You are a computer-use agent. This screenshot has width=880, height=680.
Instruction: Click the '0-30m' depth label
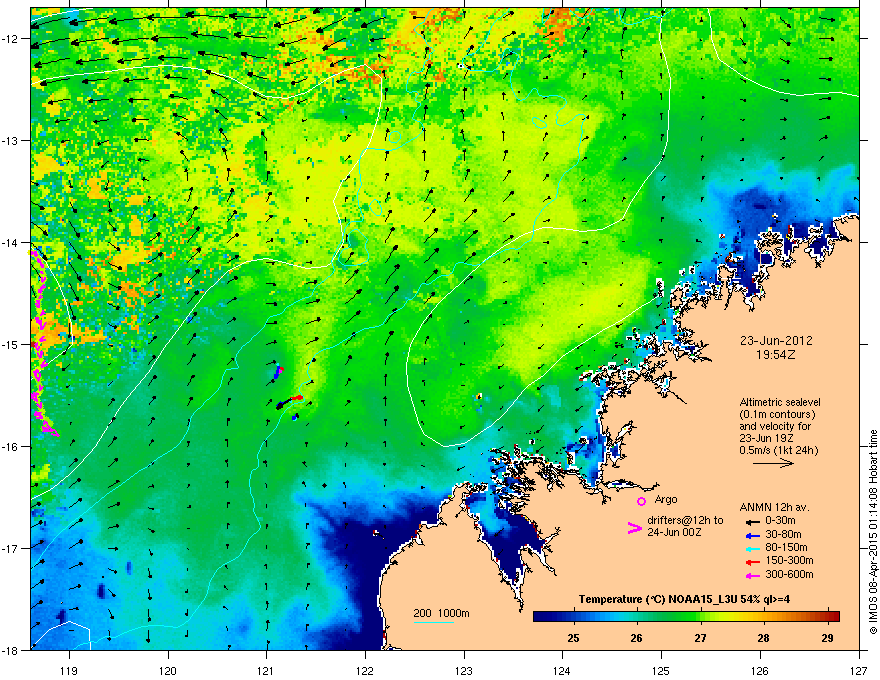(x=780, y=521)
